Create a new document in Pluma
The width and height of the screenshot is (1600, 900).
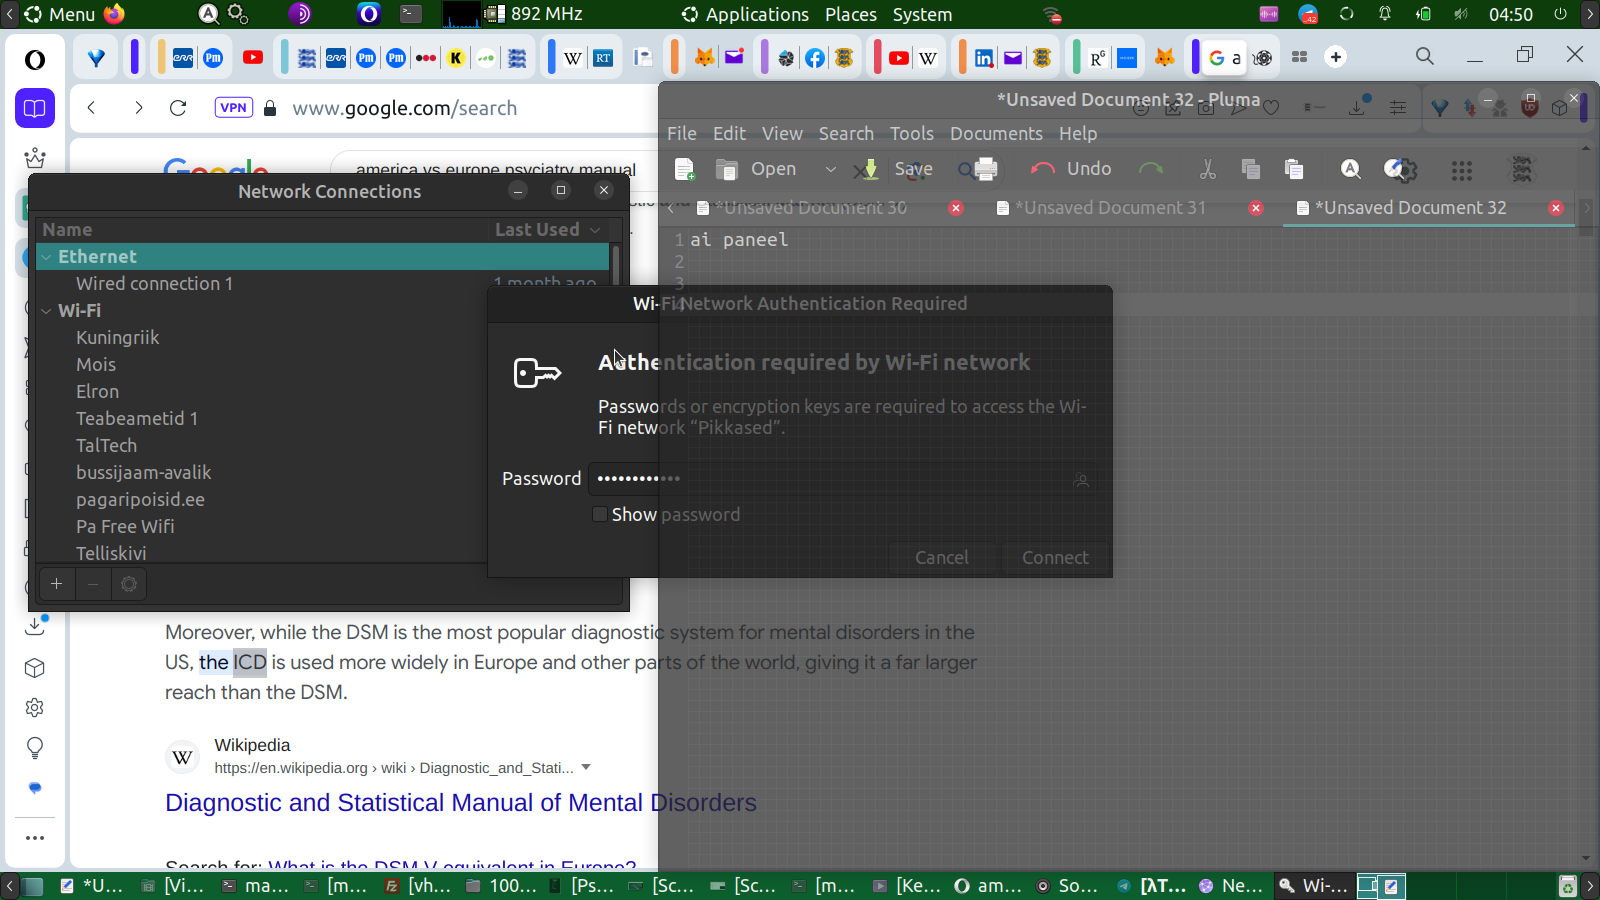pyautogui.click(x=685, y=170)
